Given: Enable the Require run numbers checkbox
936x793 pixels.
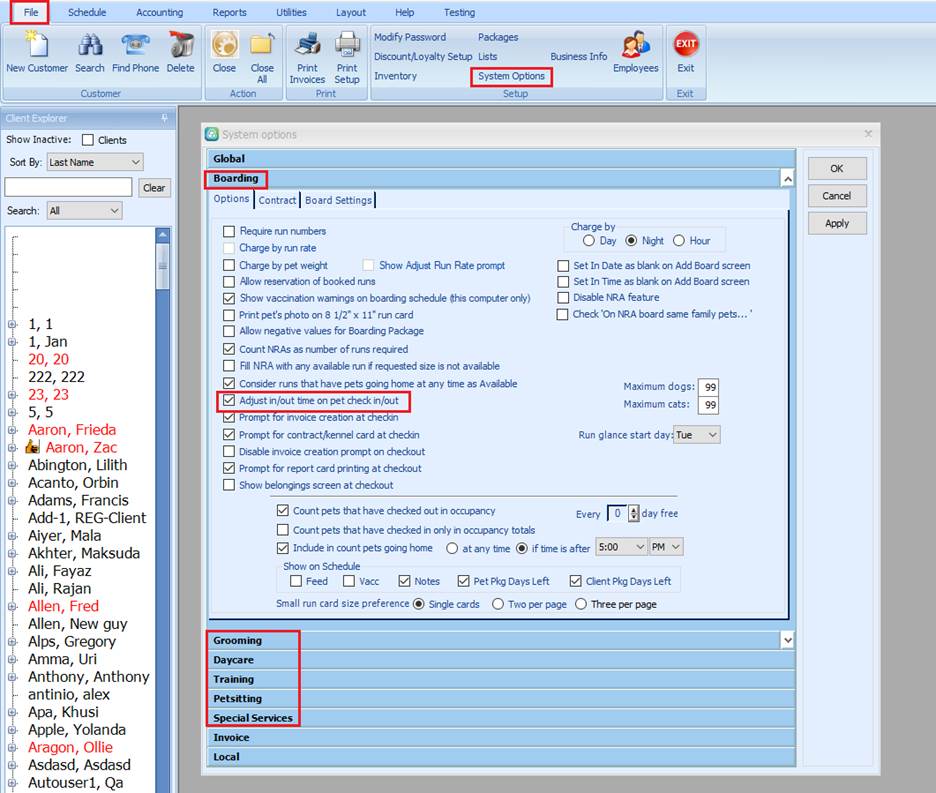Looking at the screenshot, I should click(229, 231).
